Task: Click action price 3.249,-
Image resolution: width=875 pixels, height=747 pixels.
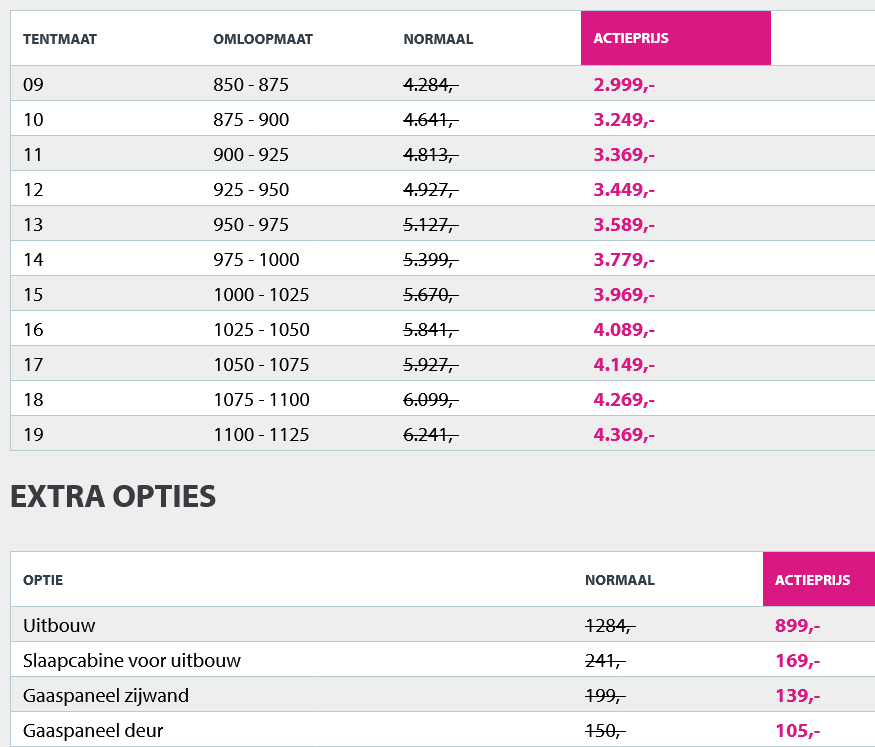Action: pyautogui.click(x=624, y=120)
